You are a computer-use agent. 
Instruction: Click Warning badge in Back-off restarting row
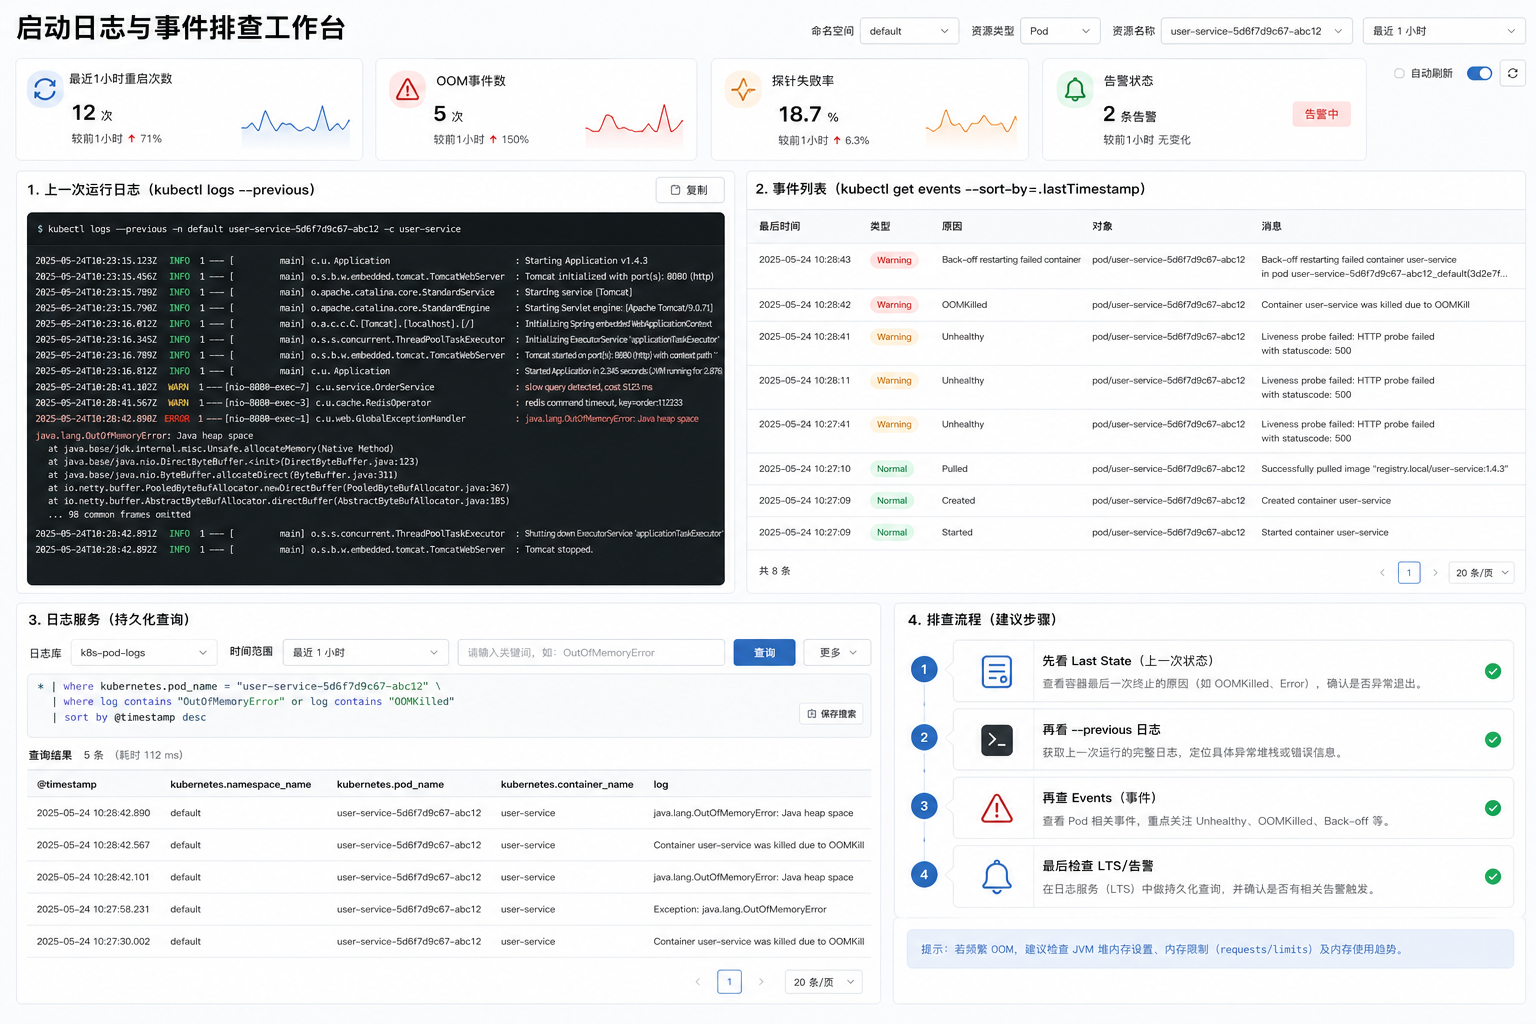894,260
